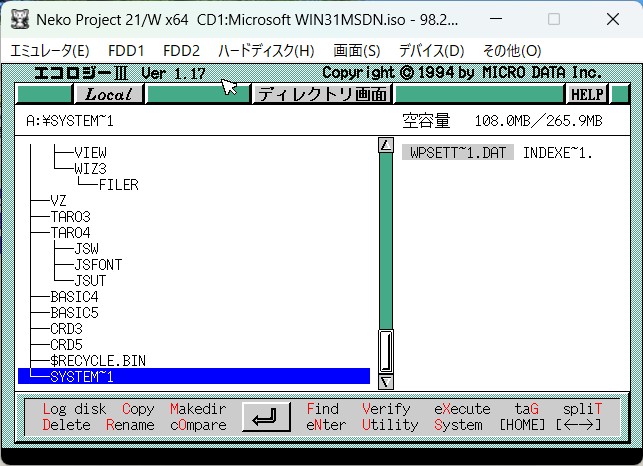643x466 pixels.
Task: Click the Utility command in the bottom bar
Action: click(390, 425)
